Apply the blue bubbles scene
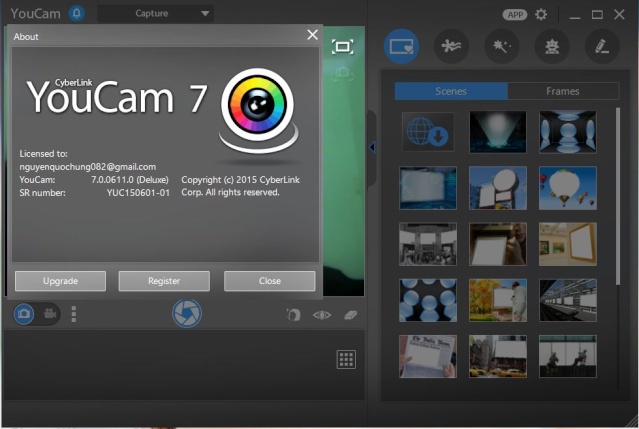The width and height of the screenshot is (639, 429). point(428,300)
